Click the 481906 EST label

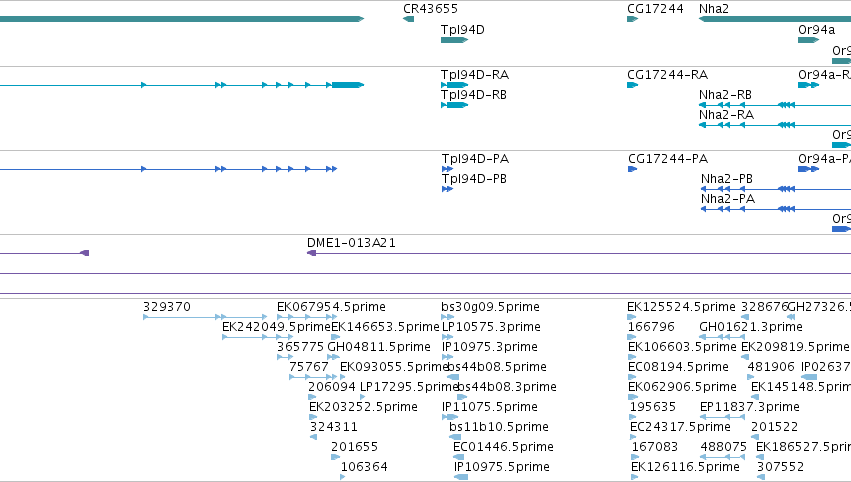click(771, 367)
